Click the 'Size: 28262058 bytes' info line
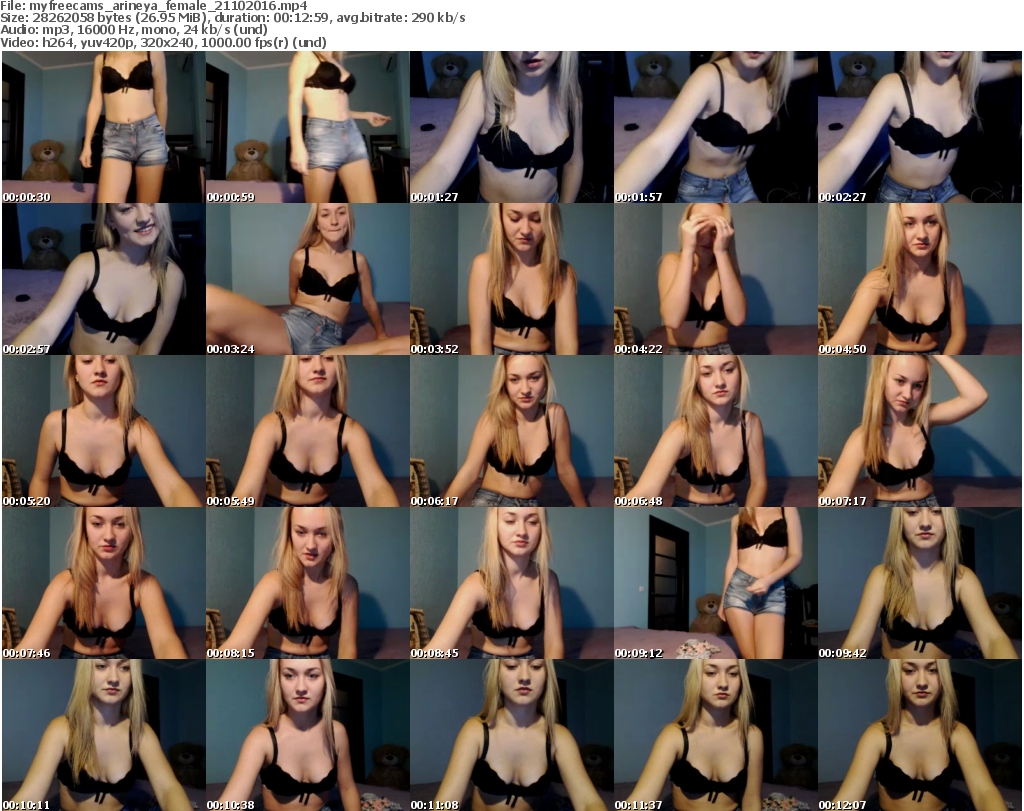Viewport: 1024px width, 811px height. 232,18
